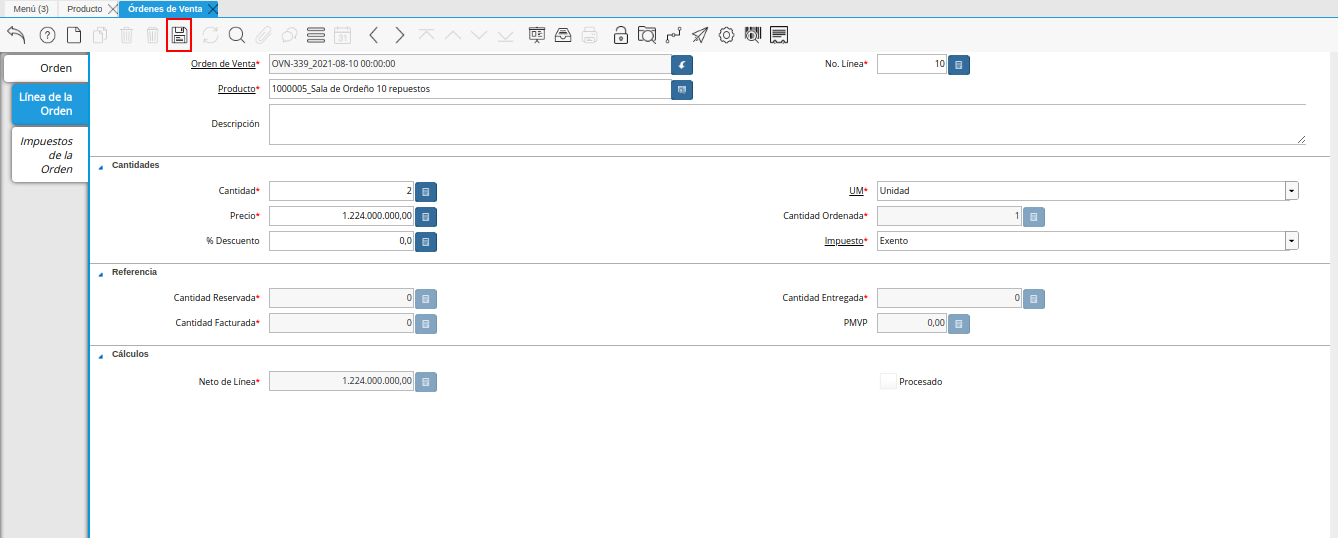This screenshot has height=538, width=1338.
Task: Click the gear process icon in toolbar
Action: (726, 35)
